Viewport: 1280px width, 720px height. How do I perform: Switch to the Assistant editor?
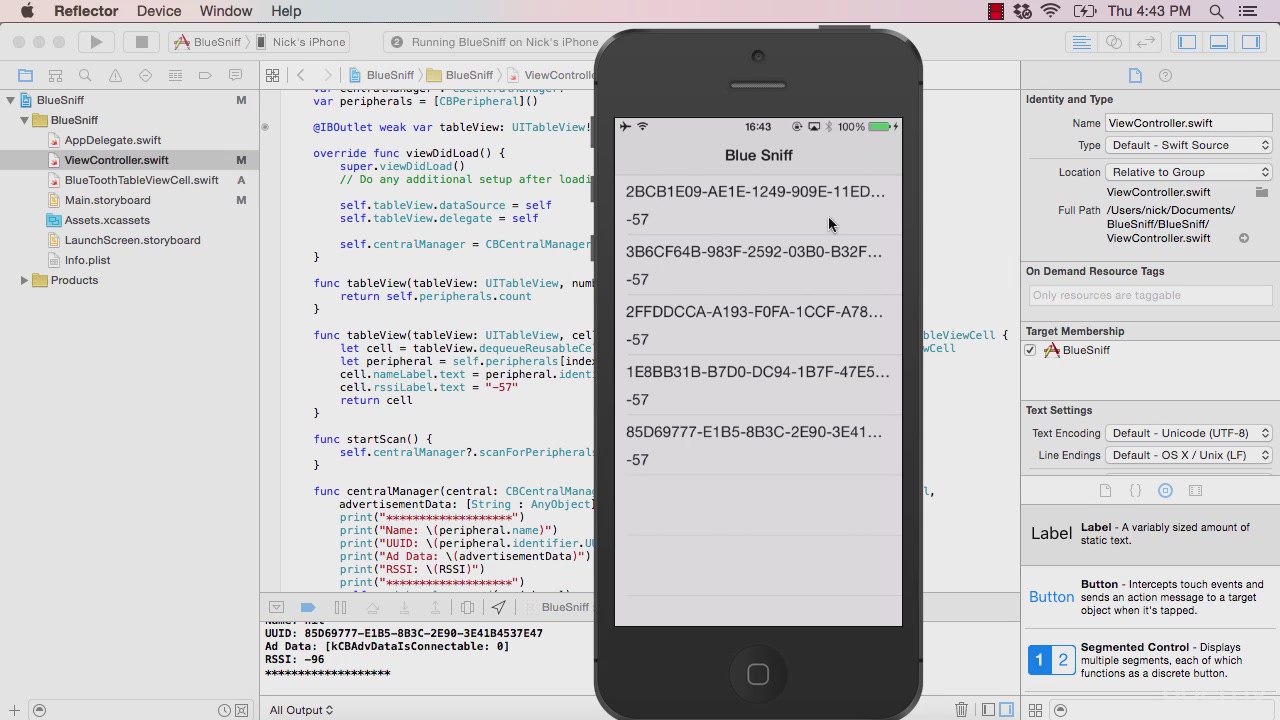[1113, 42]
